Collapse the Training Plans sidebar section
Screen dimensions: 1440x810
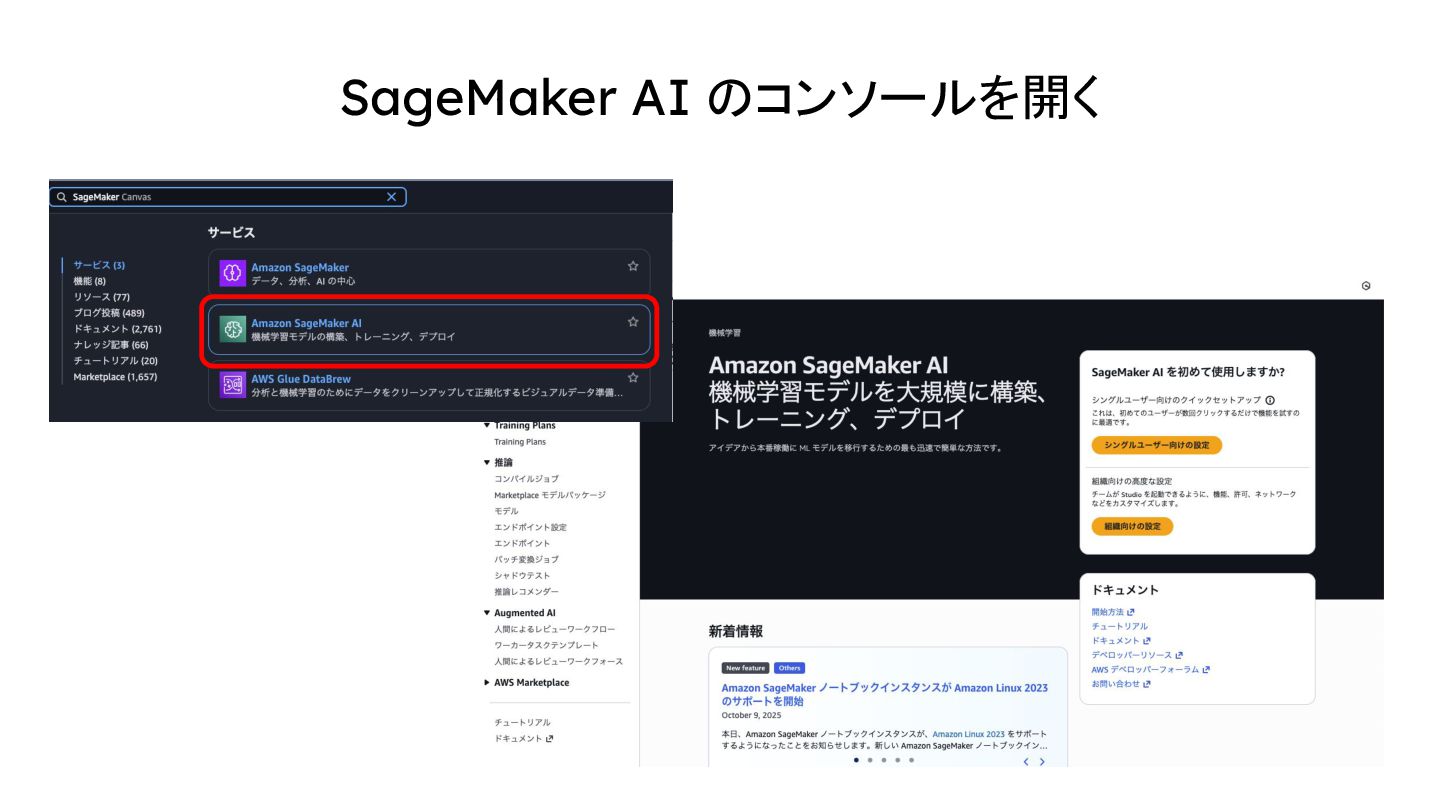(x=487, y=426)
